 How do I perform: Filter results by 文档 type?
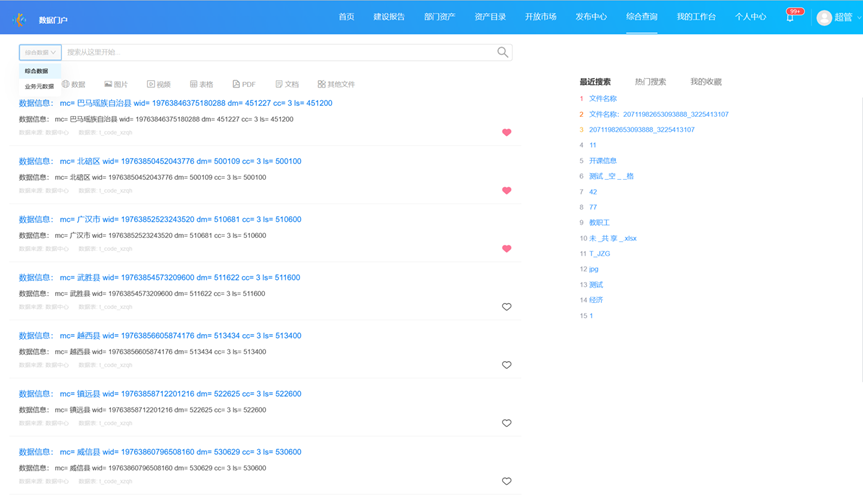coord(287,84)
